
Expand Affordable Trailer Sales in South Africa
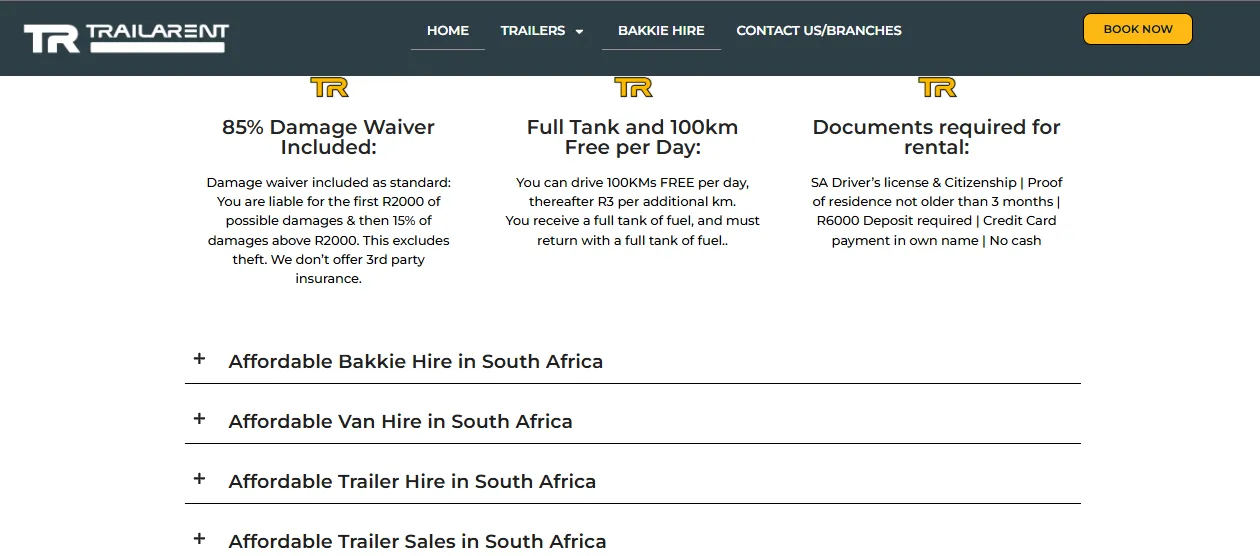click(x=417, y=542)
